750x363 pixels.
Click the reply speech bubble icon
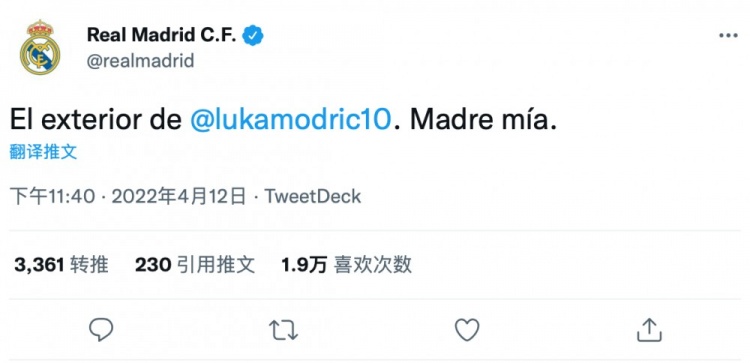[x=101, y=330]
